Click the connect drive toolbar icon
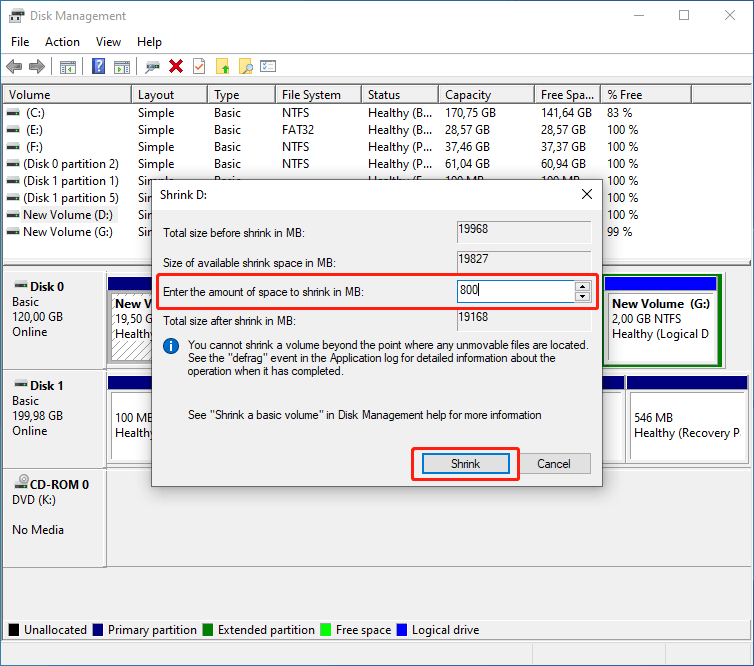 click(x=152, y=67)
